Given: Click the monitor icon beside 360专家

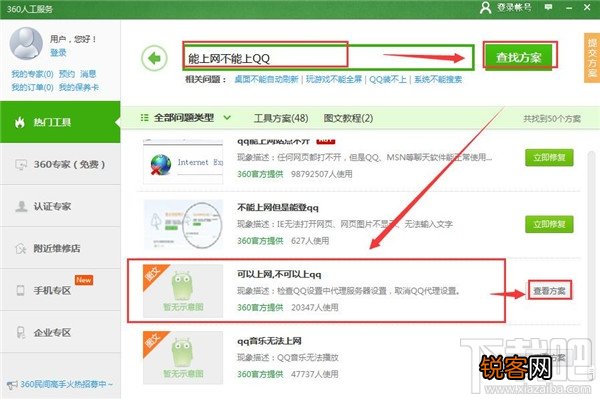Looking at the screenshot, I should pos(21,164).
